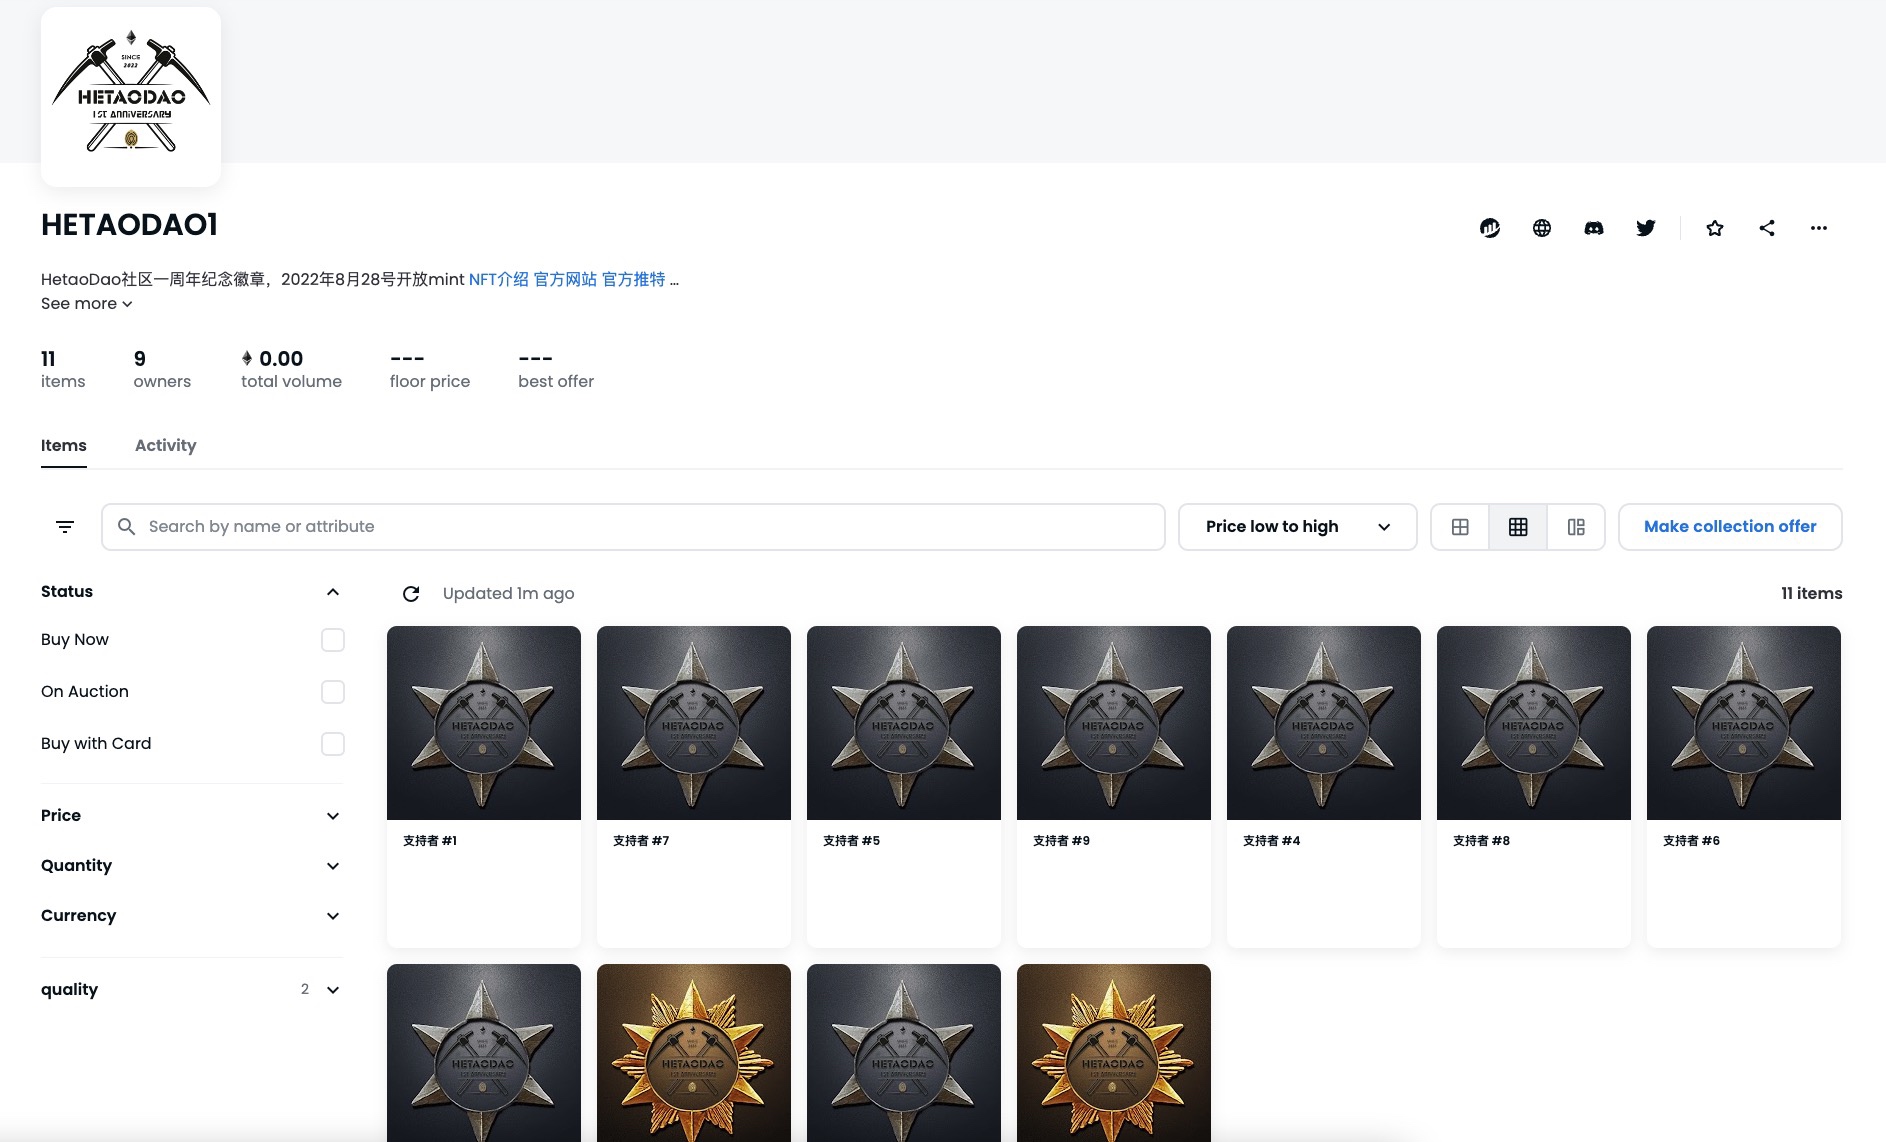Open the 支持者 #8 item card

point(1534,787)
